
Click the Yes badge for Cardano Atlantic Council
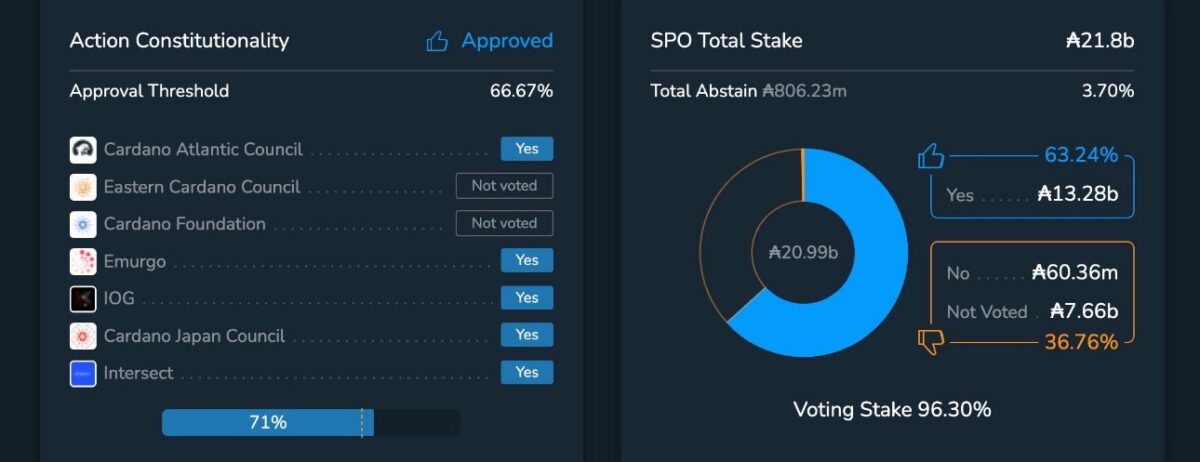pyautogui.click(x=526, y=149)
